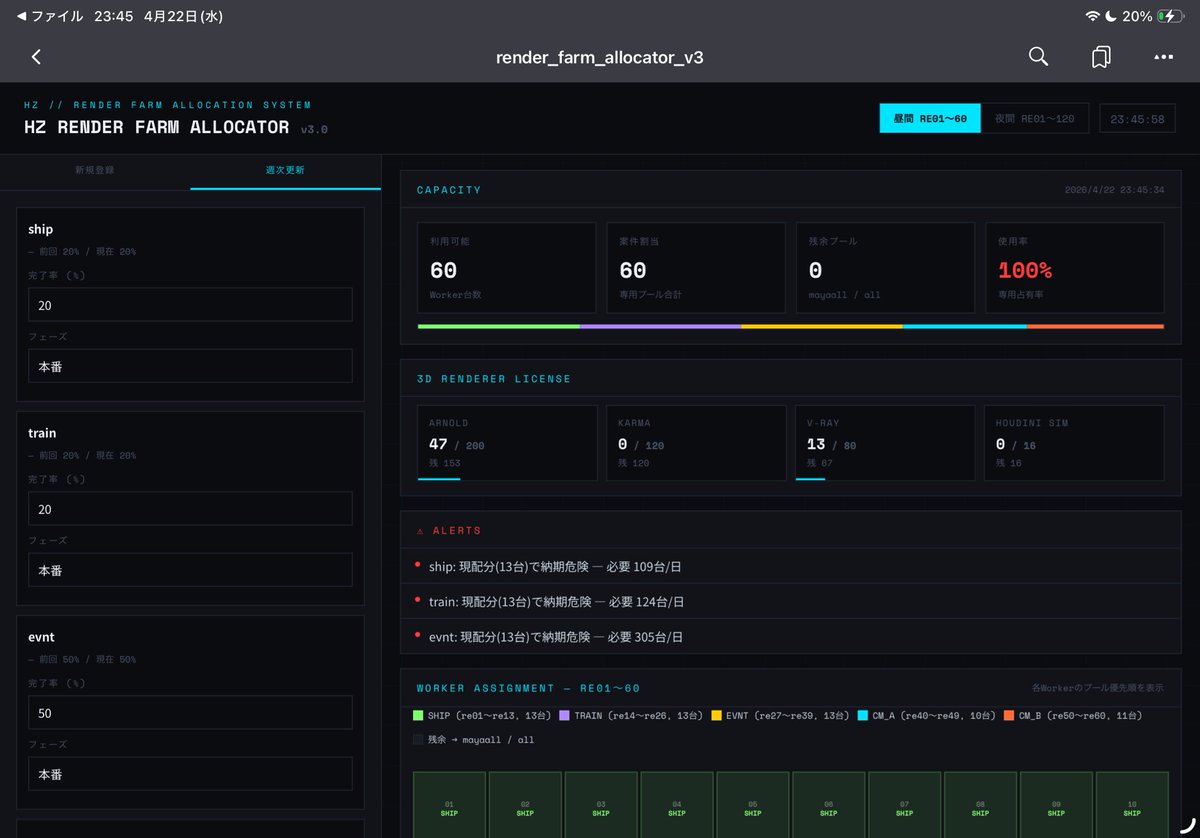The height and width of the screenshot is (838, 1200).
Task: Select worker 10 SHIP tile
Action: 1132,805
